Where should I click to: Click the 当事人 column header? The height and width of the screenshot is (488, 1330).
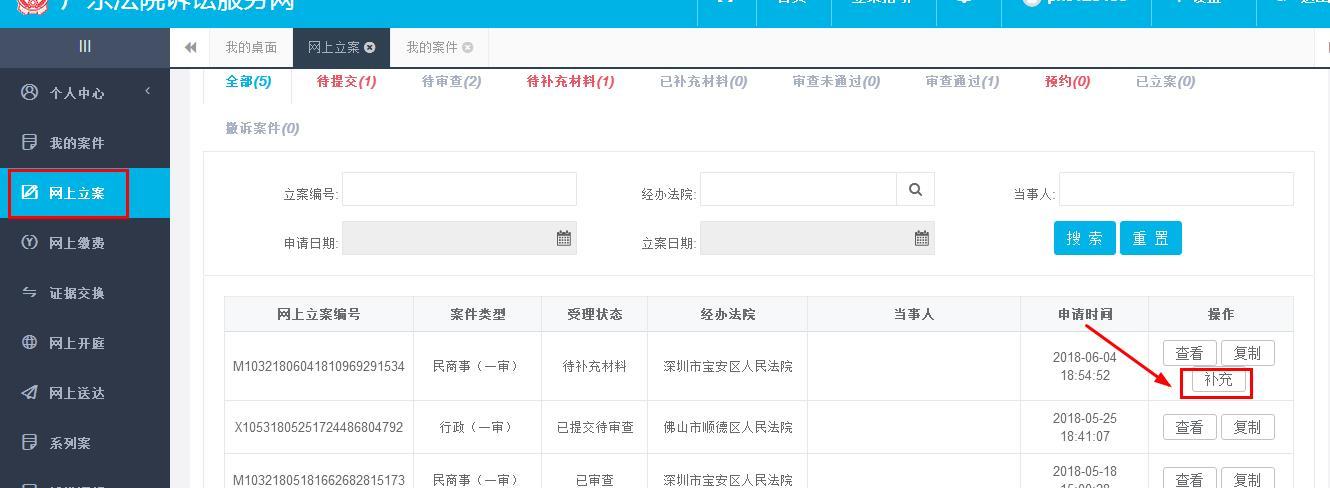click(x=913, y=314)
